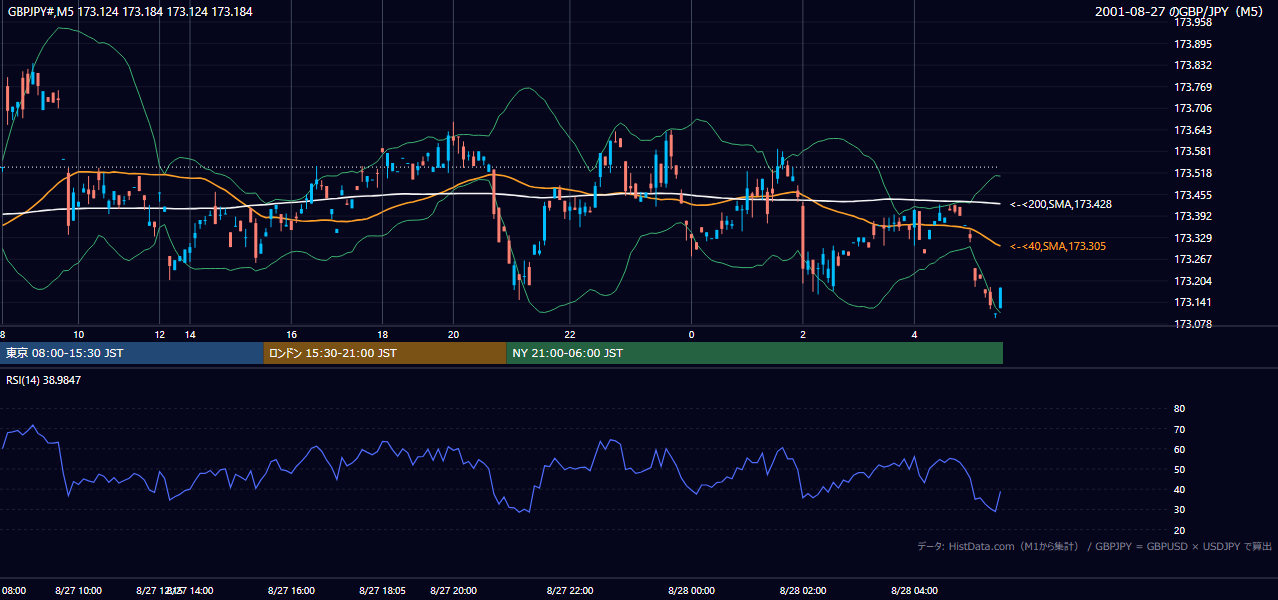1278x600 pixels.
Task: Click the 8/28 04:00 bottom time label
Action: (915, 591)
